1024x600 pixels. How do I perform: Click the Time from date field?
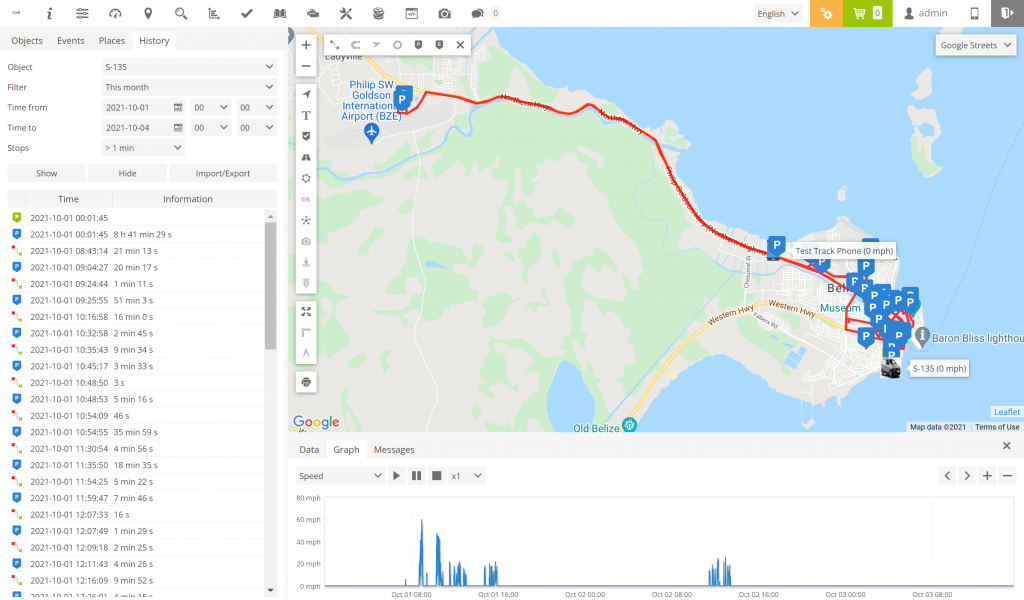pyautogui.click(x=144, y=107)
